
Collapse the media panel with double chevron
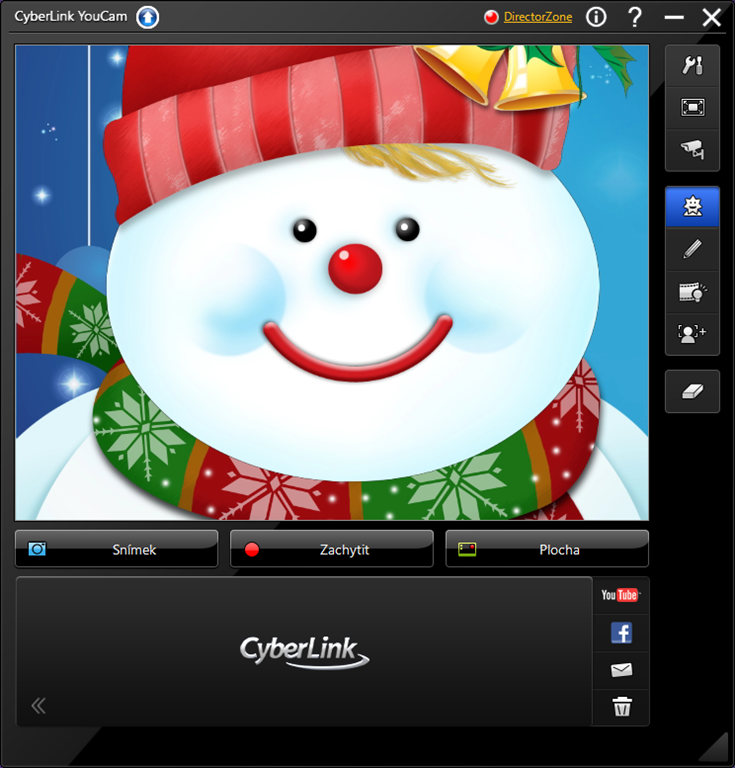[39, 706]
